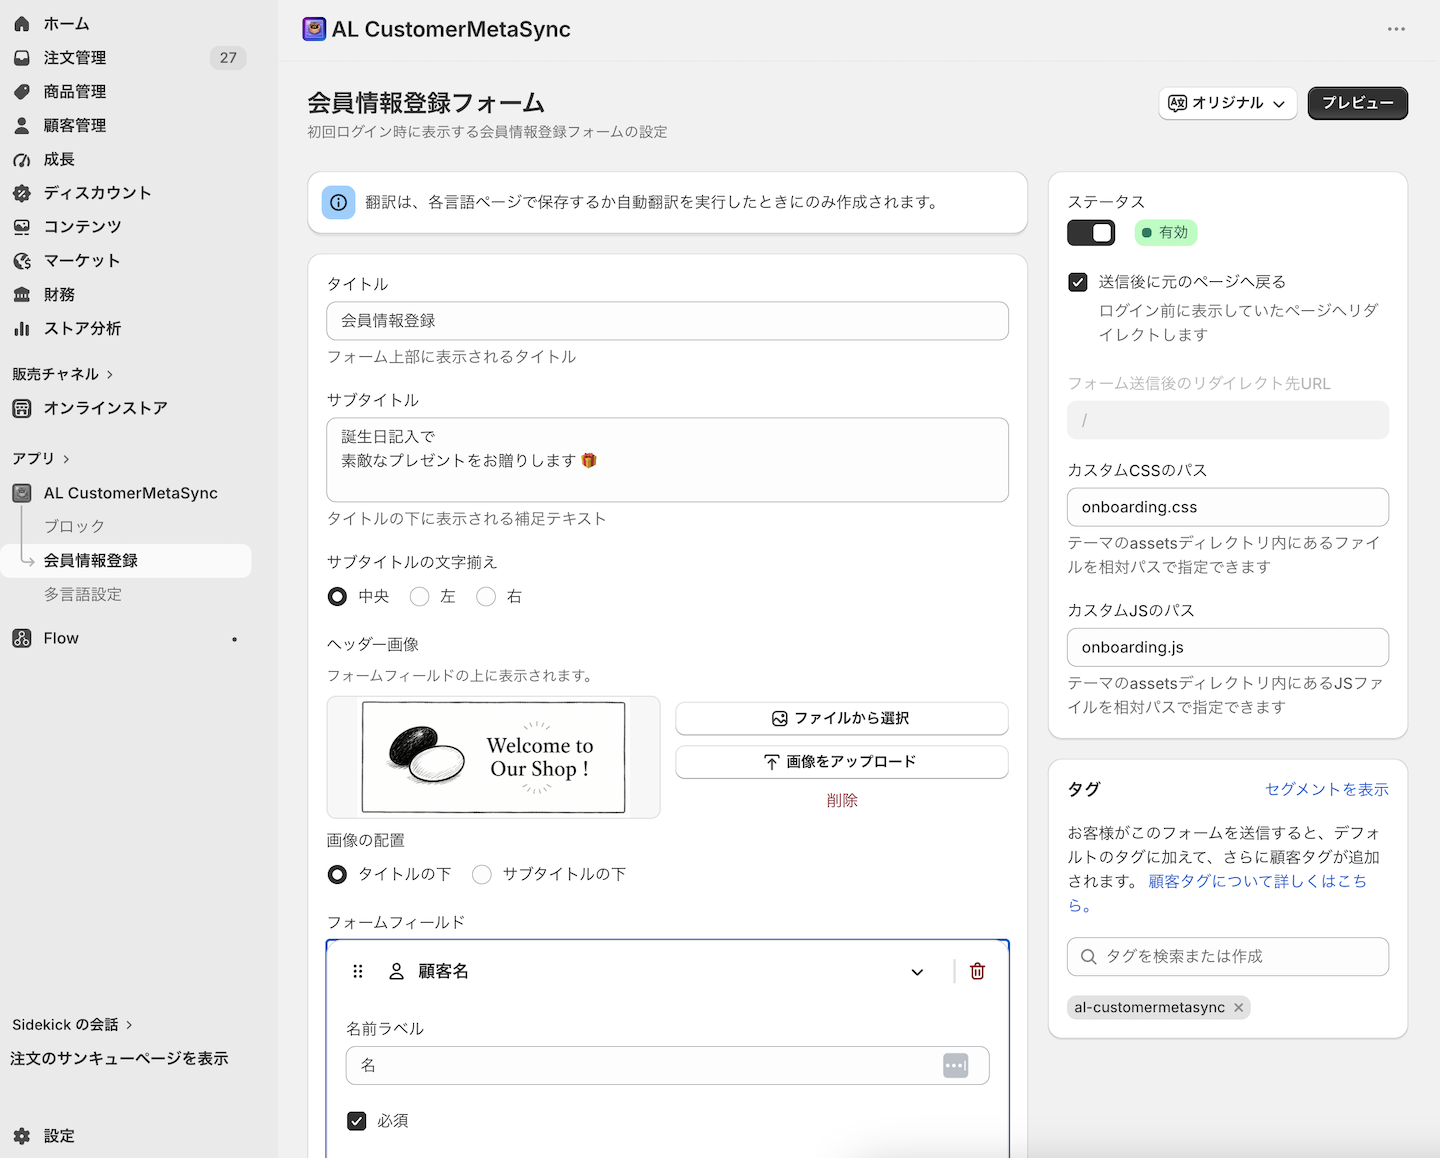This screenshot has height=1158, width=1440.
Task: Click the discounts badge icon
Action: pyautogui.click(x=22, y=193)
